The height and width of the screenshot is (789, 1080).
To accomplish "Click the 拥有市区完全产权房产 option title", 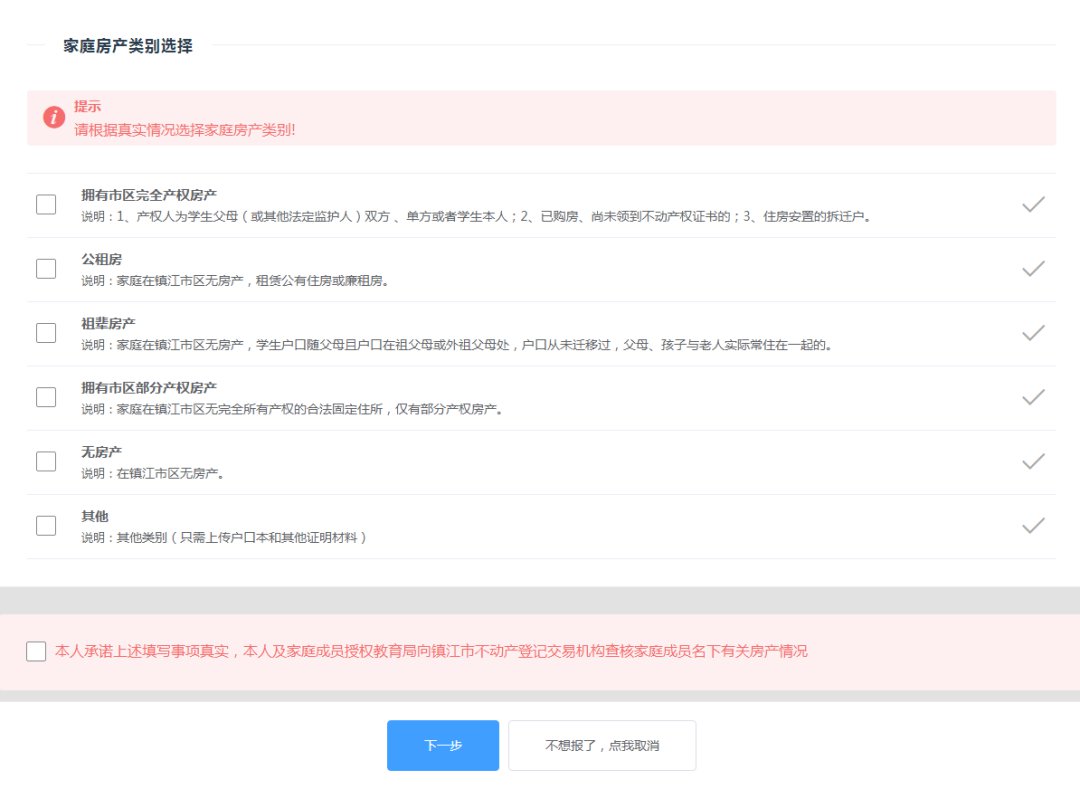I will [x=149, y=195].
